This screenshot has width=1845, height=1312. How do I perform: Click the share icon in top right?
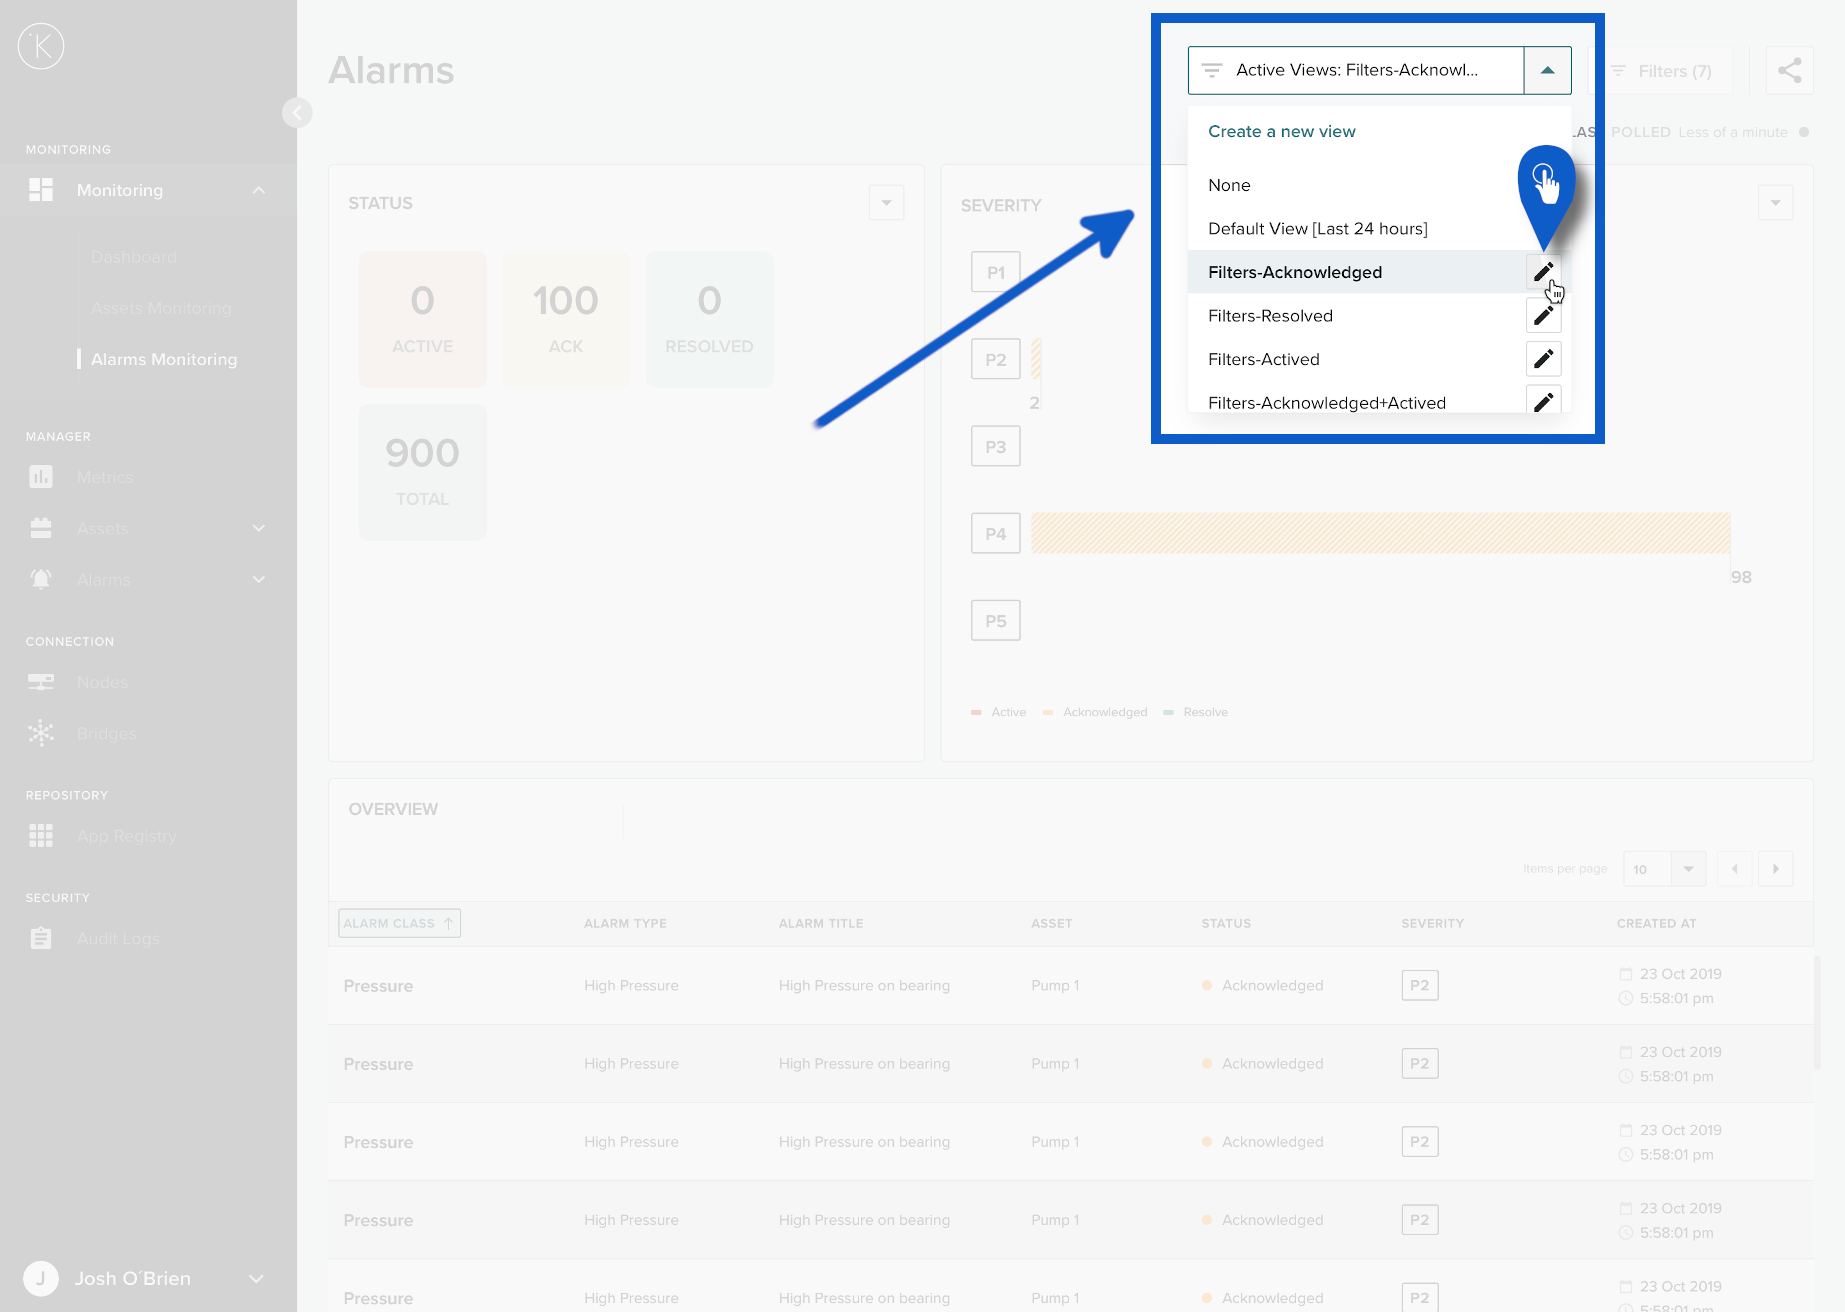coord(1789,71)
